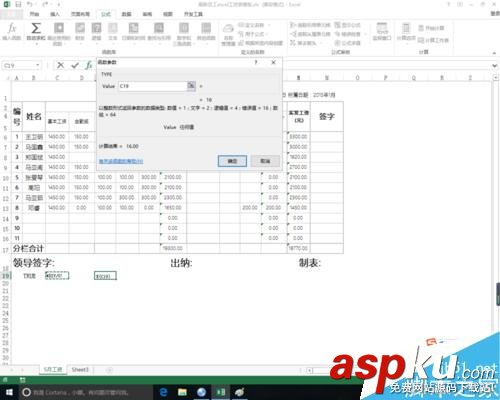This screenshot has height=400, width=500.
Task: Click the 取消 Cancel button in dialog
Action: (265, 161)
